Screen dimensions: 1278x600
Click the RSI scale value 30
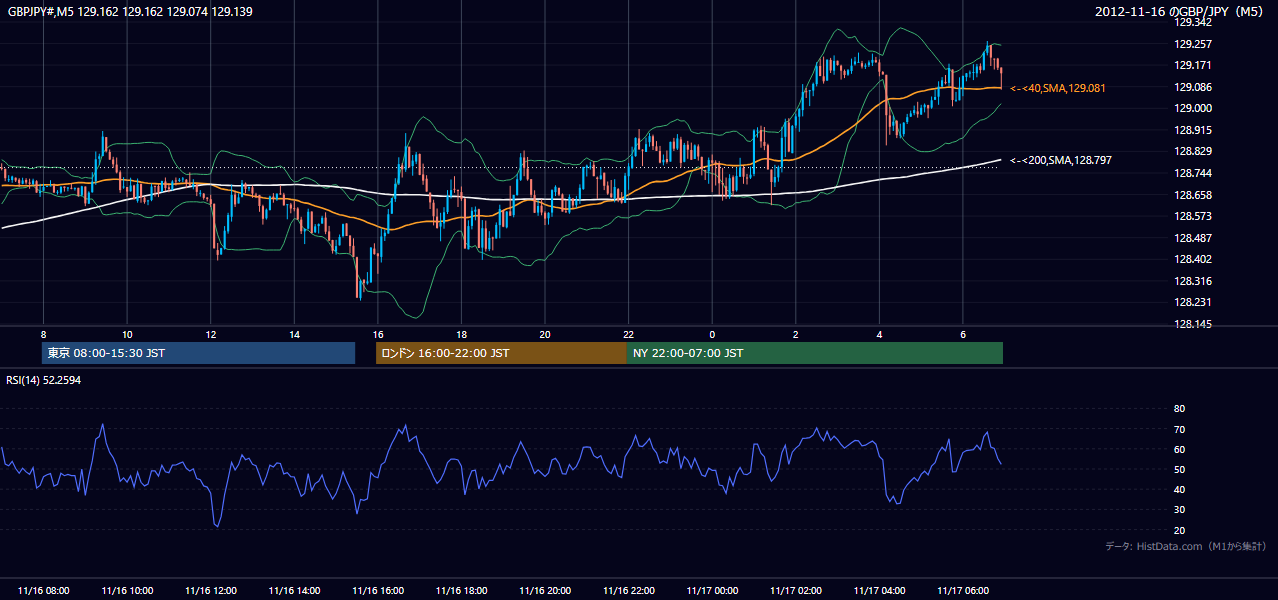tap(1180, 510)
